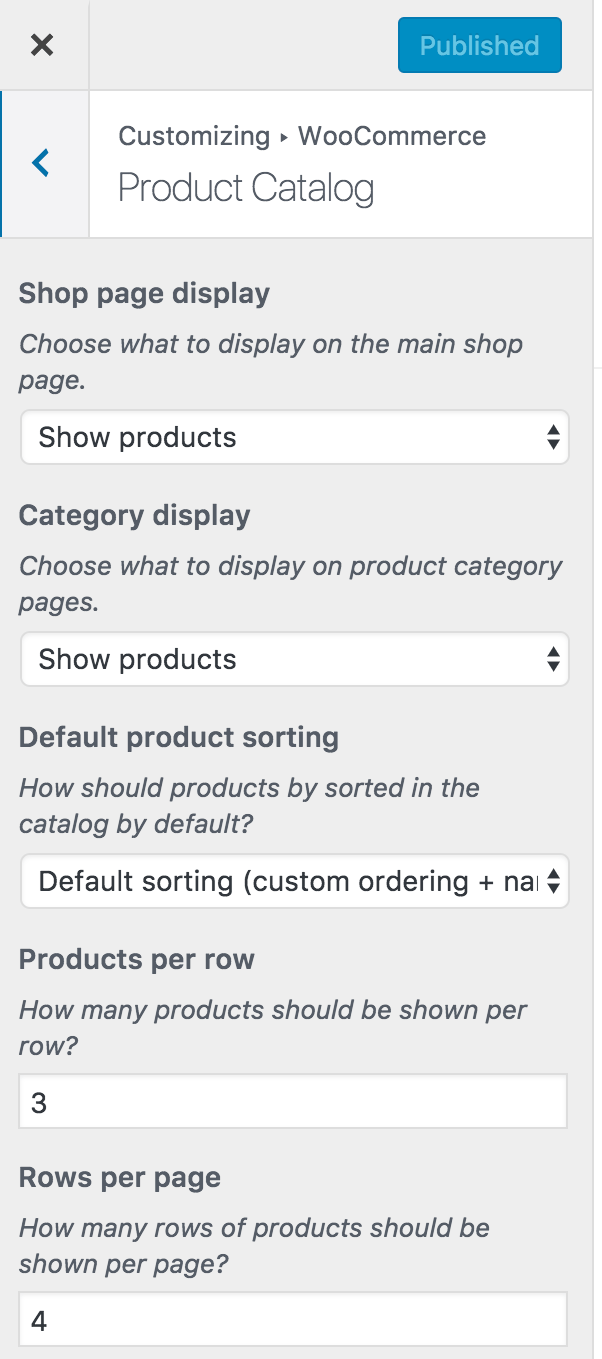This screenshot has width=602, height=1359.
Task: Click the Rows per page label
Action: pyautogui.click(x=119, y=1178)
